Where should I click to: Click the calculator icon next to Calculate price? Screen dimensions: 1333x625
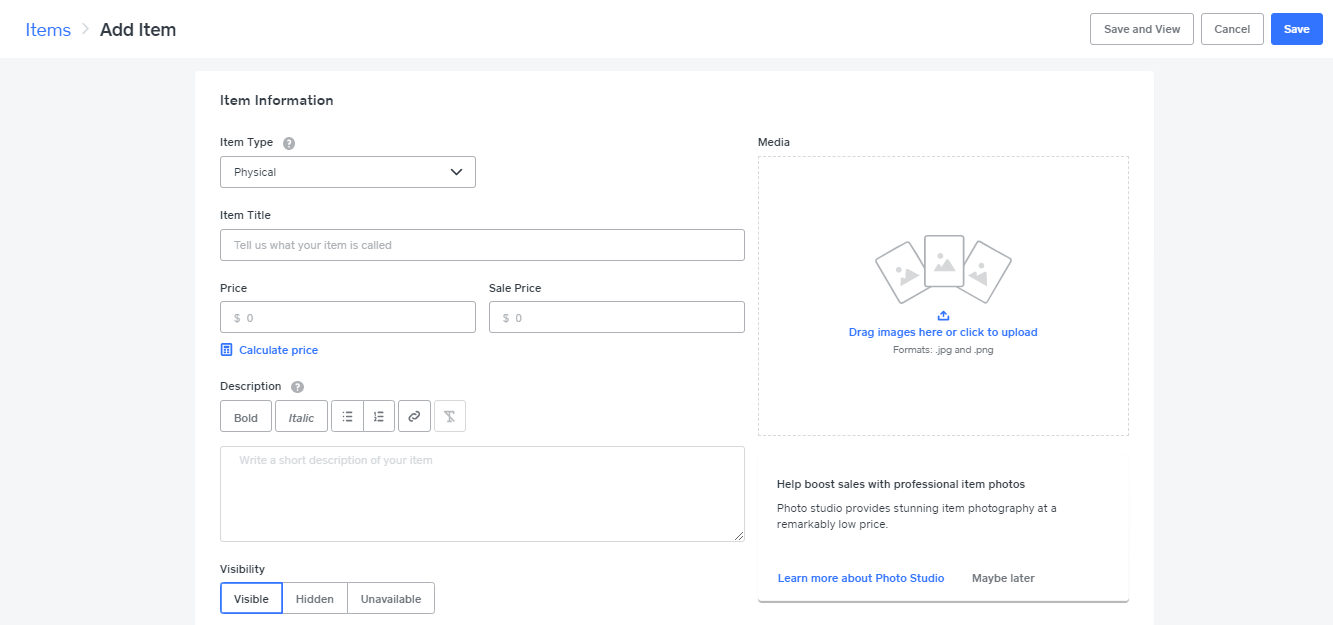click(225, 349)
